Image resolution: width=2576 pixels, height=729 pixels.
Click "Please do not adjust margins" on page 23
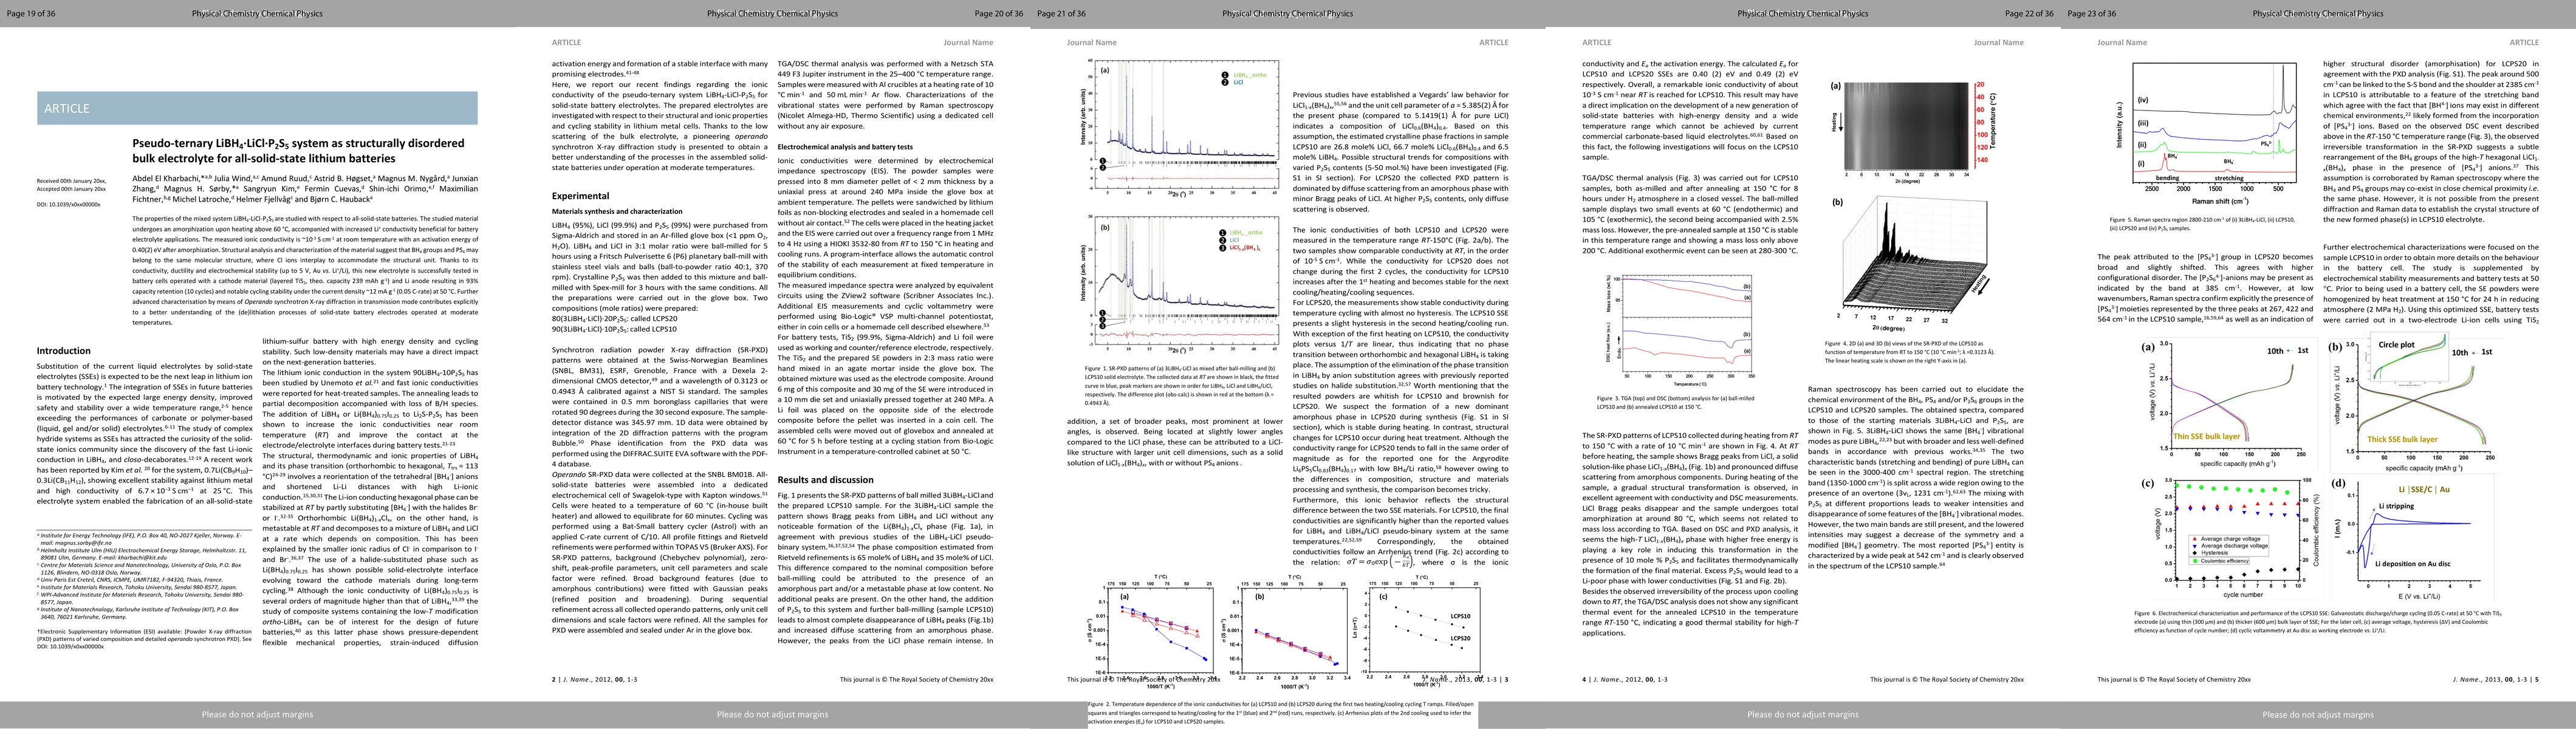[x=2318, y=715]
